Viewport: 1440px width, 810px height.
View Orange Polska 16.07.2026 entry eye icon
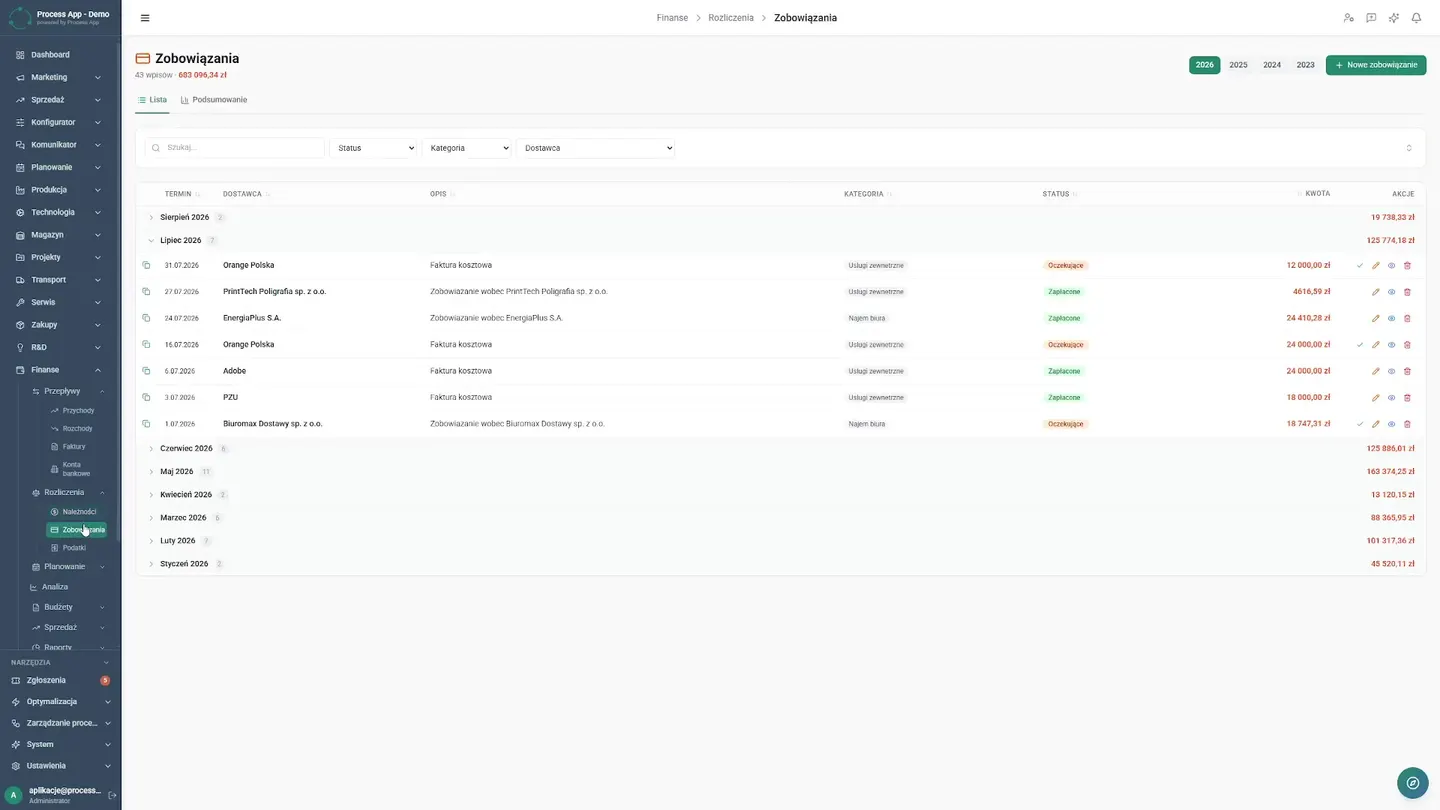pos(1392,345)
